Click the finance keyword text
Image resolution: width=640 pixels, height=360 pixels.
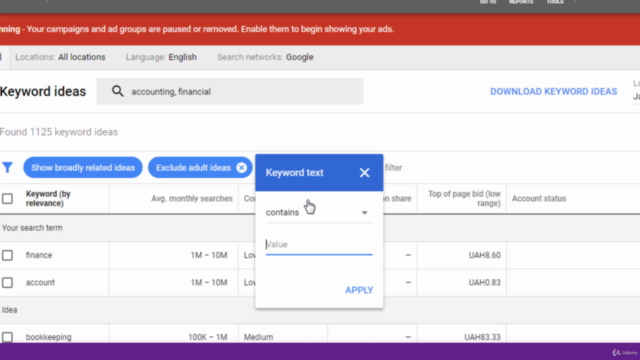(39, 255)
